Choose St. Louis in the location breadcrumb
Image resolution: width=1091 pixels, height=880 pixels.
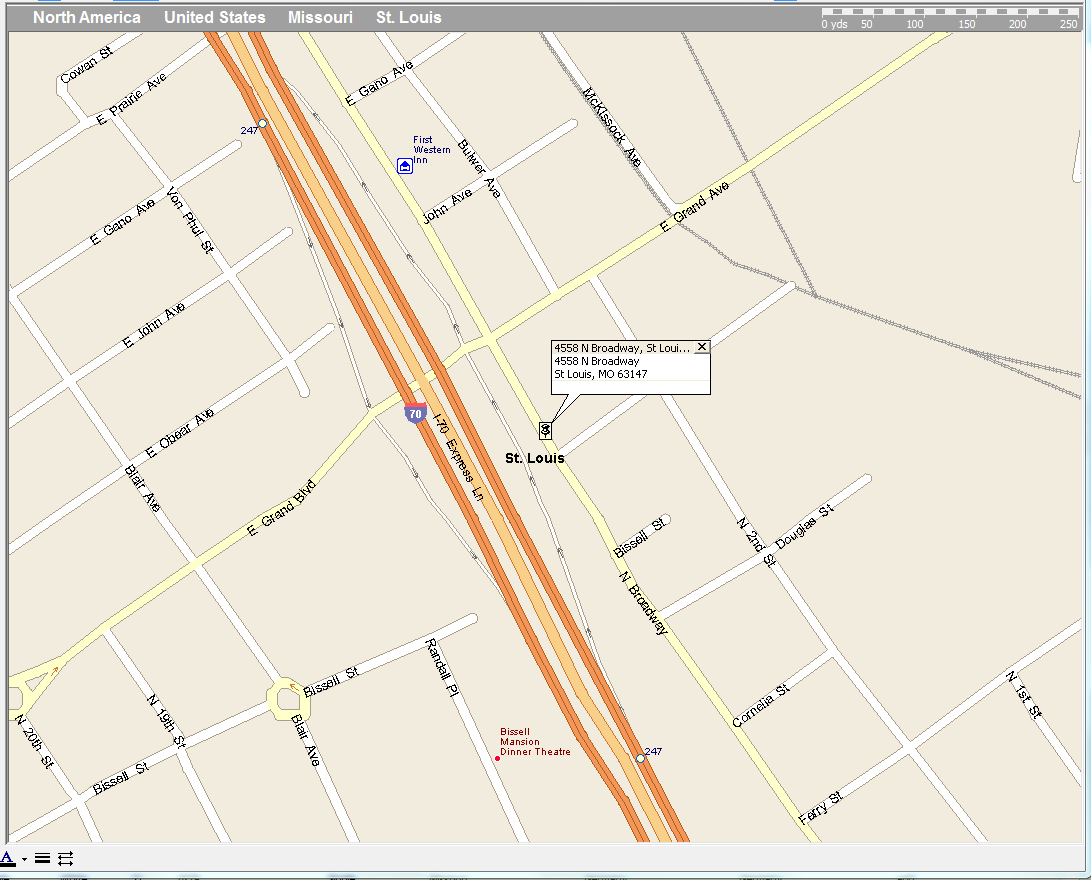(409, 17)
